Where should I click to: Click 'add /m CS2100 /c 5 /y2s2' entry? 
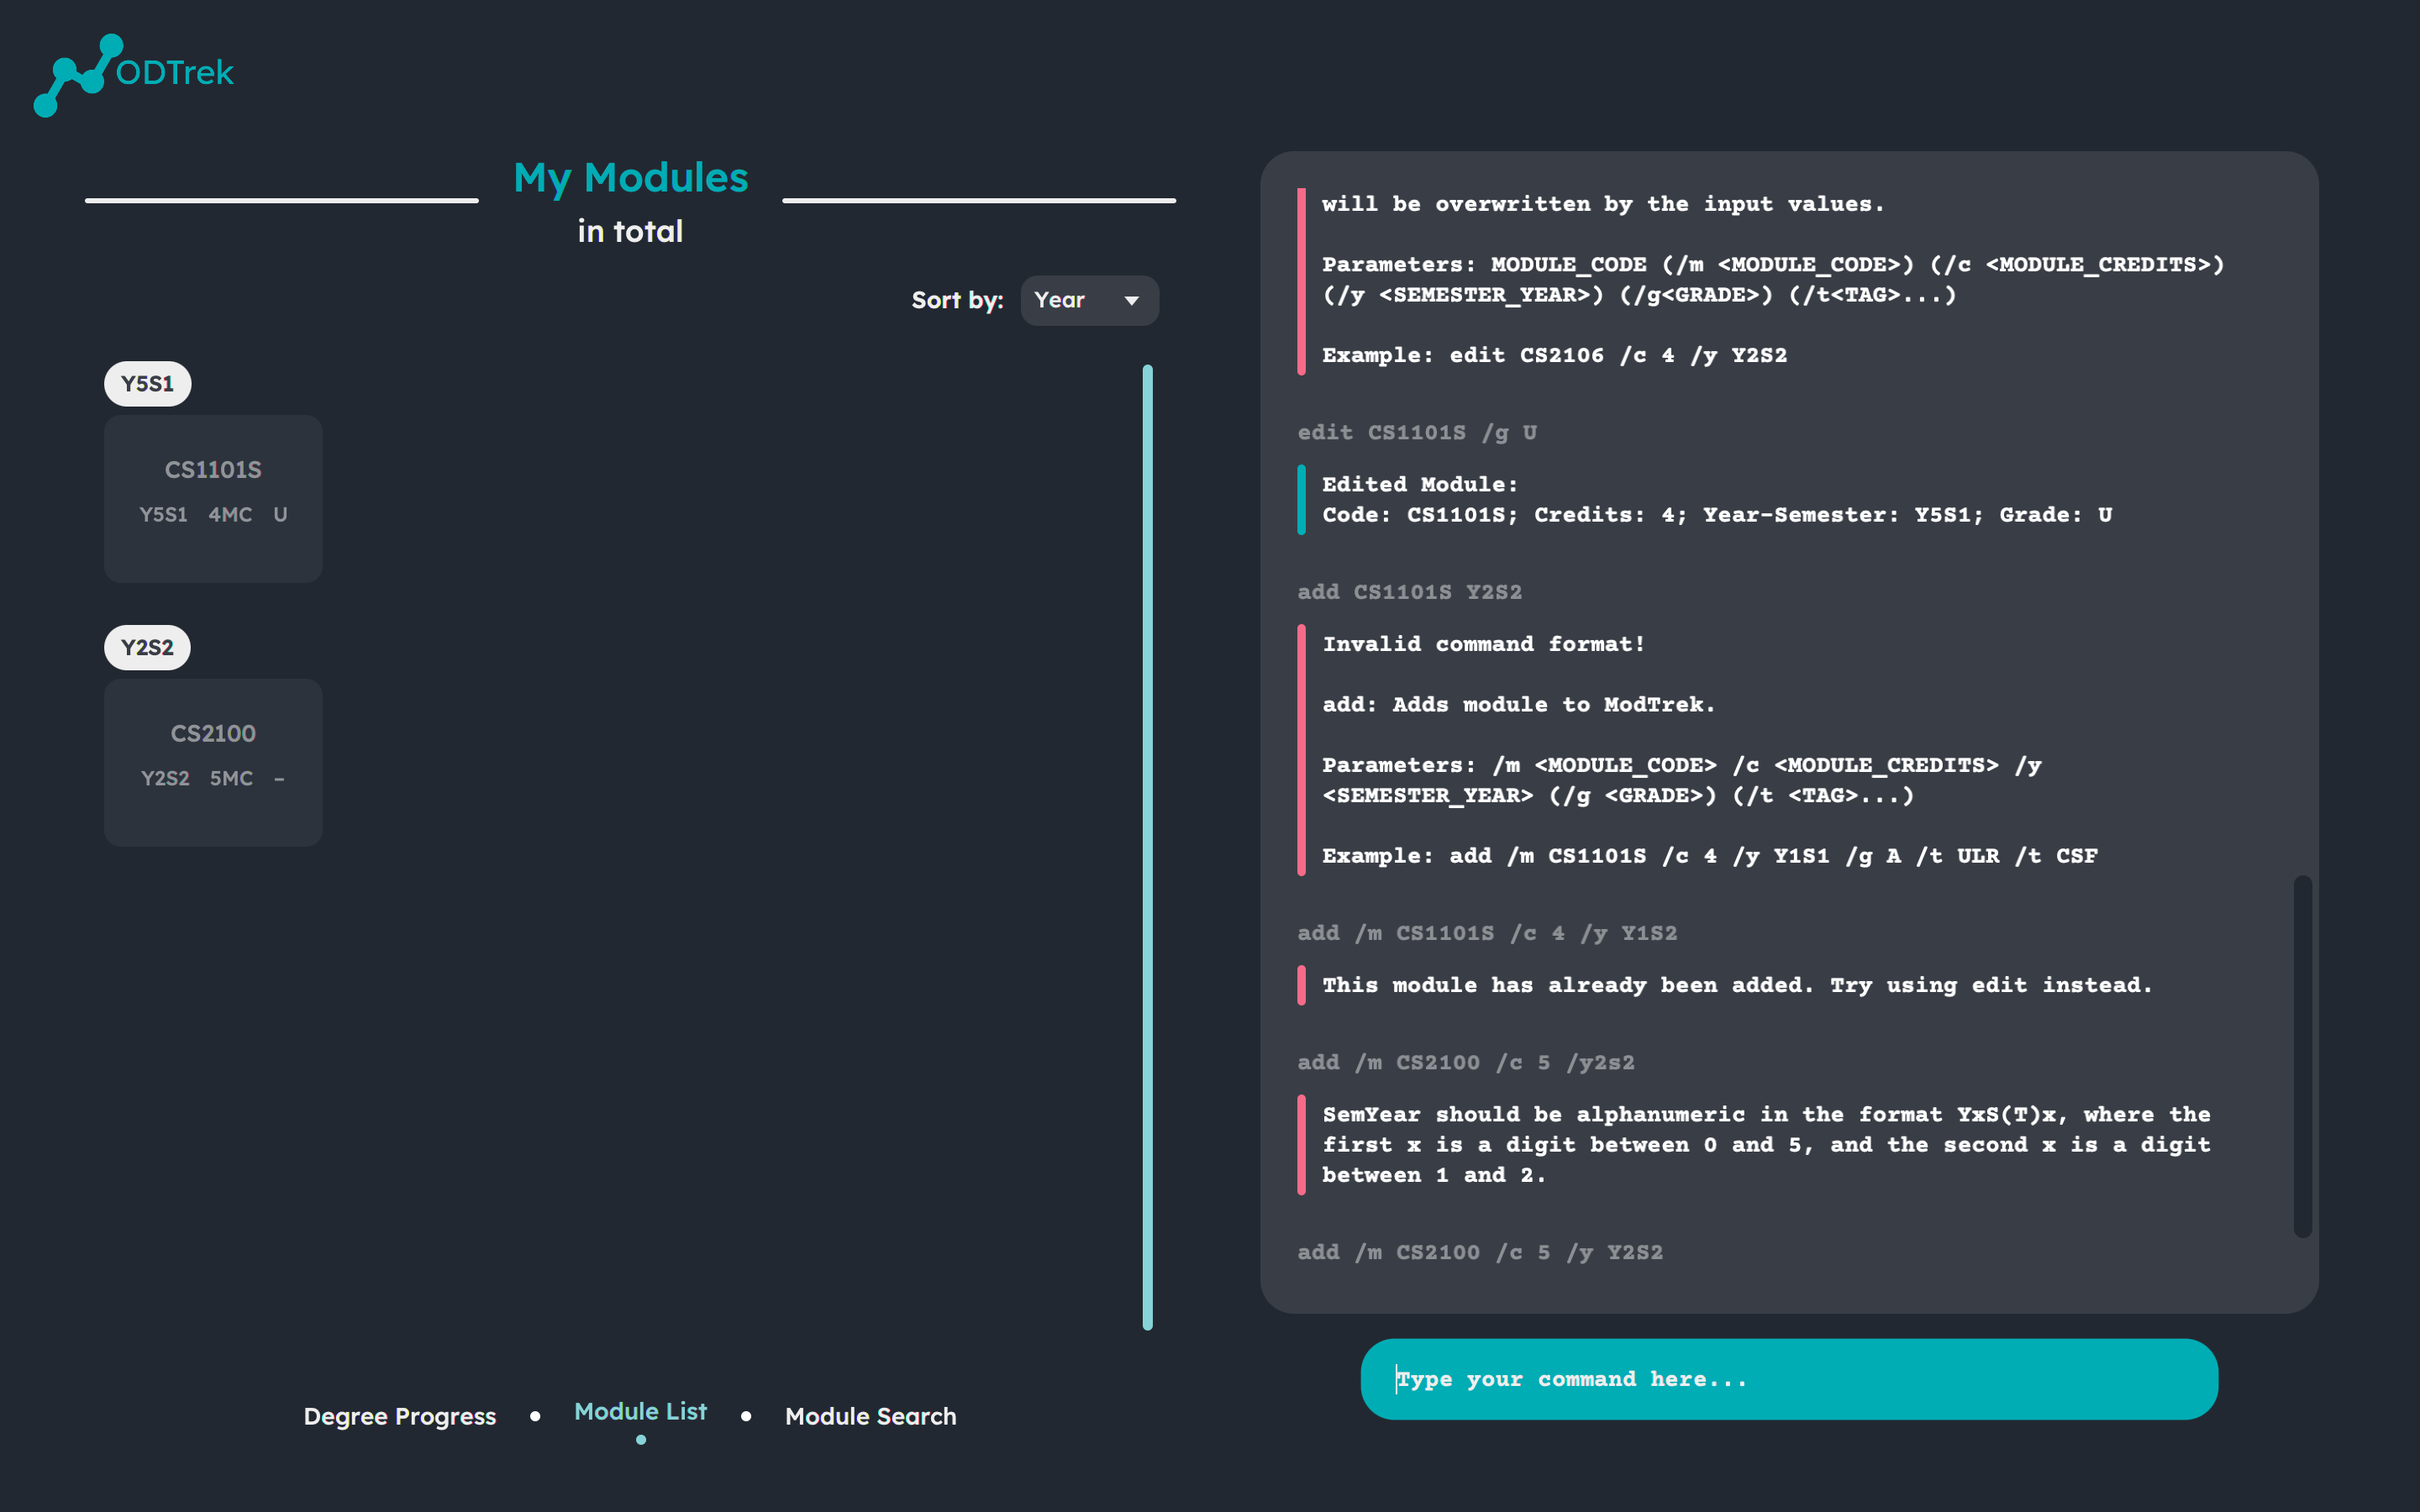(1466, 1062)
